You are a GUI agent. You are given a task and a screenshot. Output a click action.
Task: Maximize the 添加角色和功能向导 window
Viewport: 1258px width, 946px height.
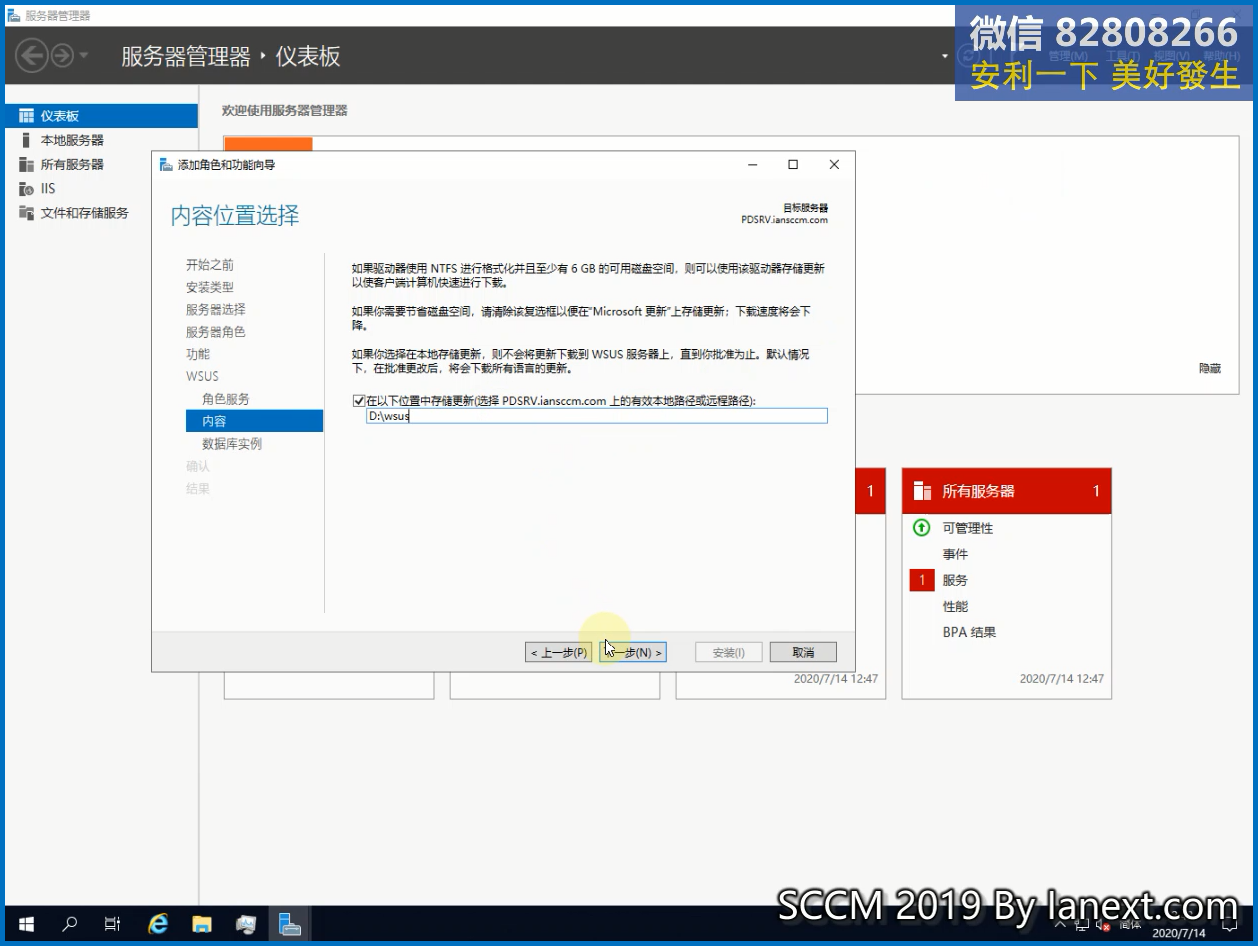click(x=793, y=165)
